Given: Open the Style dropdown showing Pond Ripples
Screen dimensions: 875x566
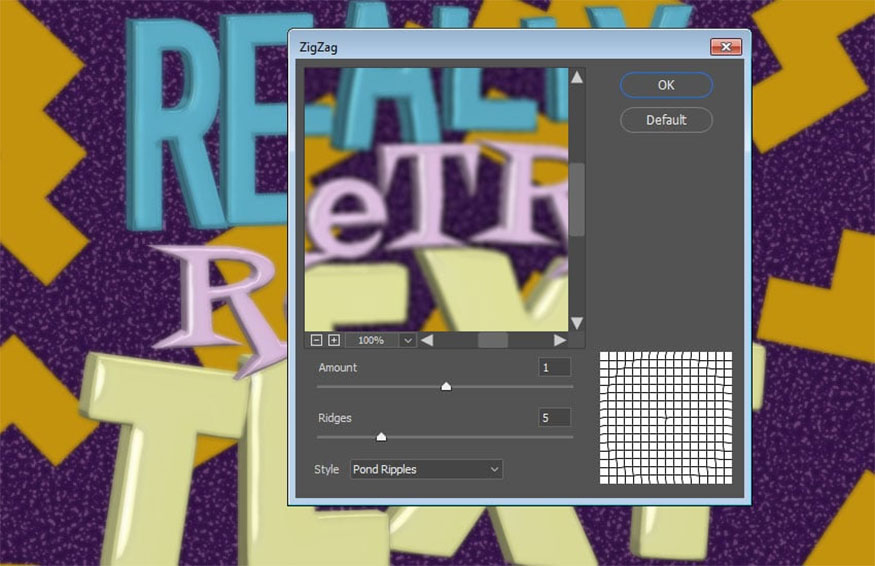Looking at the screenshot, I should pyautogui.click(x=426, y=469).
